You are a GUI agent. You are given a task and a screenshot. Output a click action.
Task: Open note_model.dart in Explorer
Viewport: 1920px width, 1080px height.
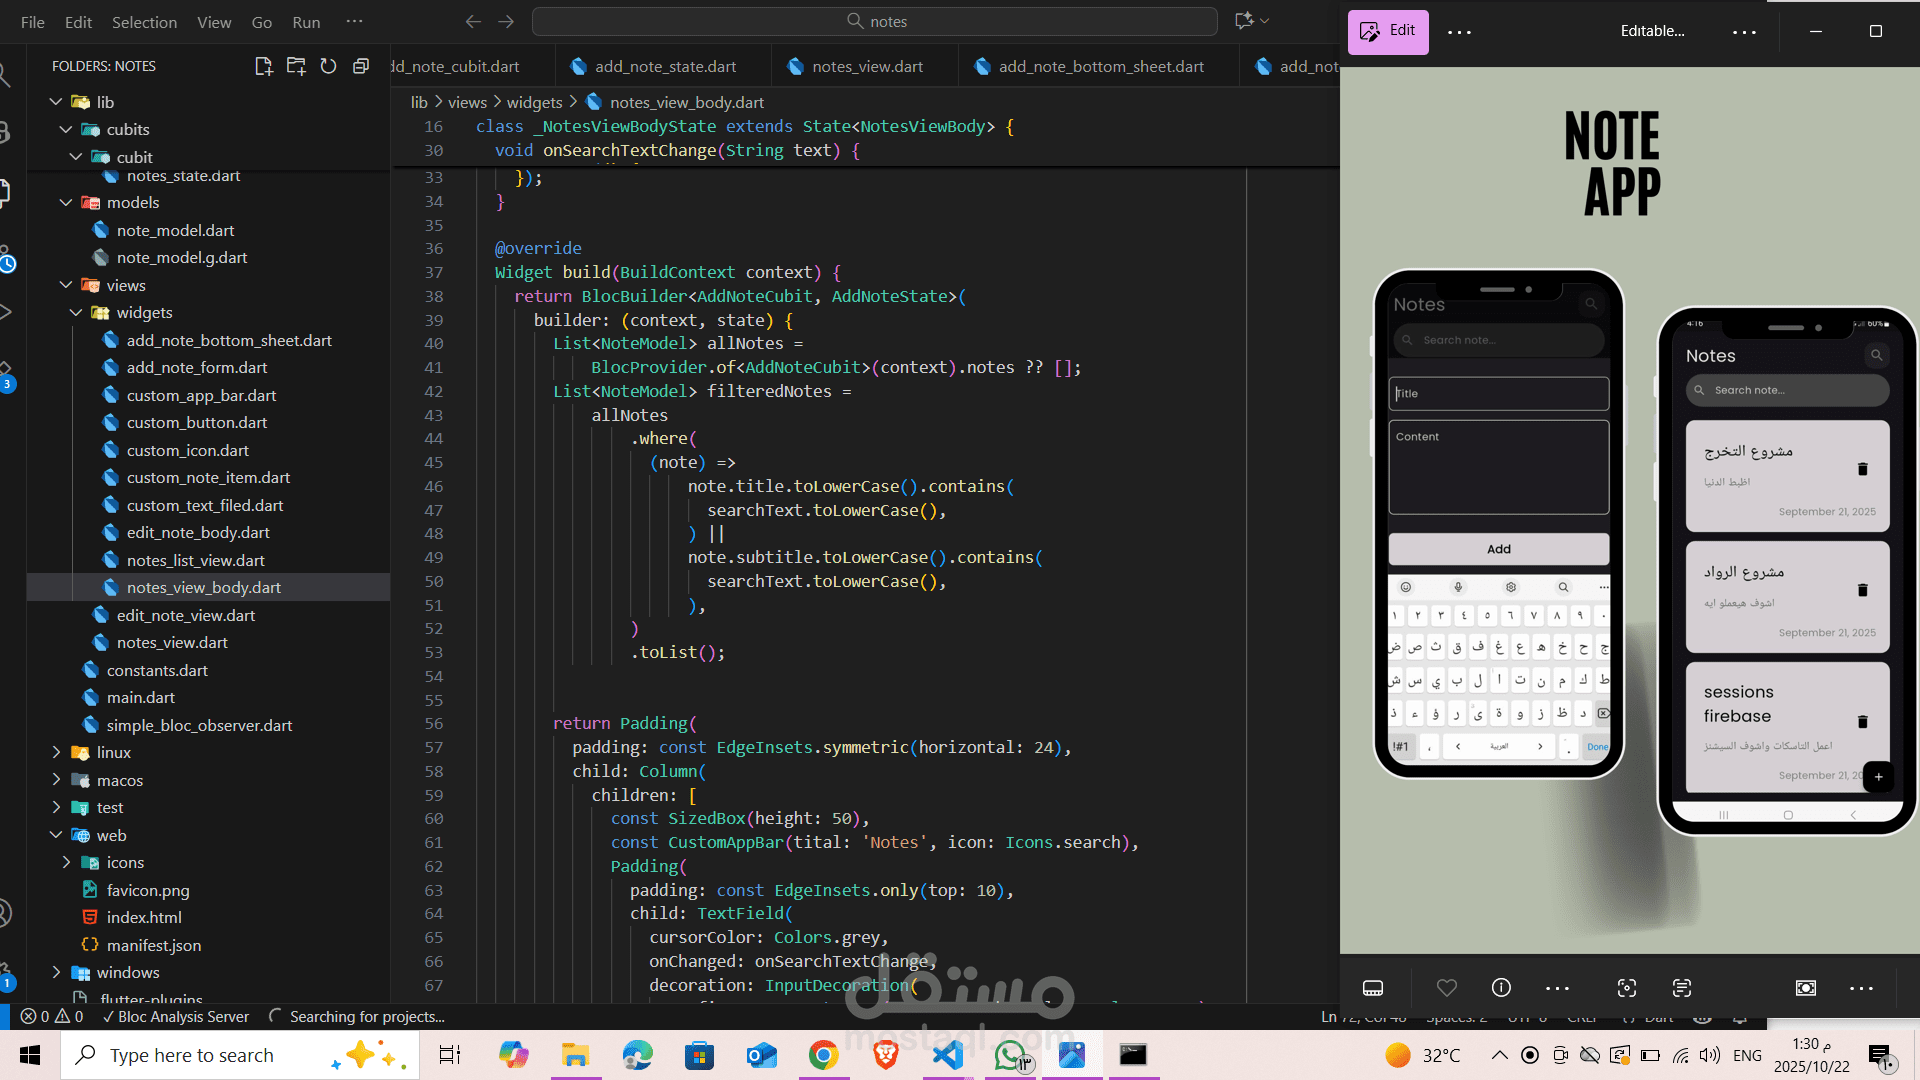(x=175, y=230)
